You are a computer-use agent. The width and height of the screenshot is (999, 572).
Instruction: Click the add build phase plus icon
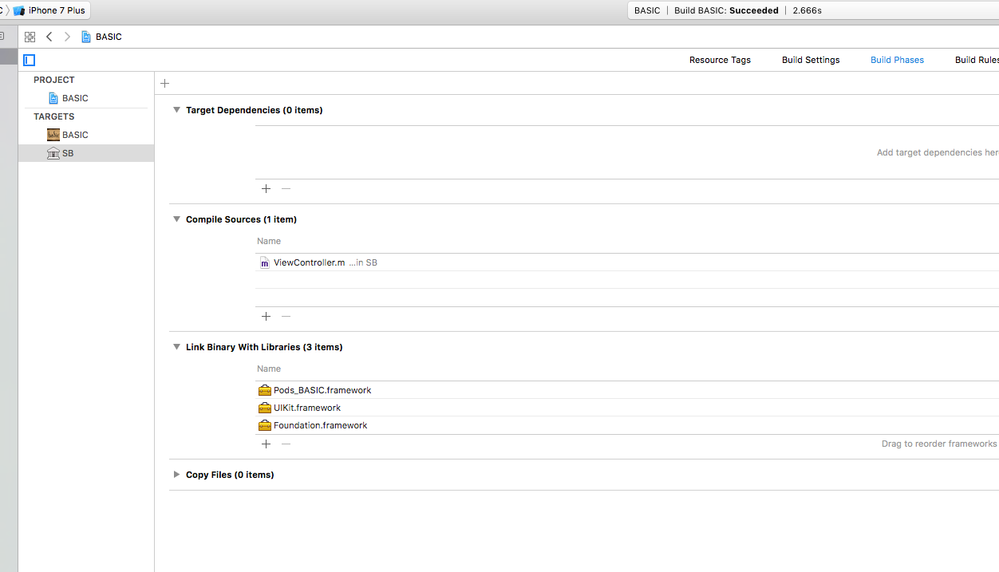165,84
